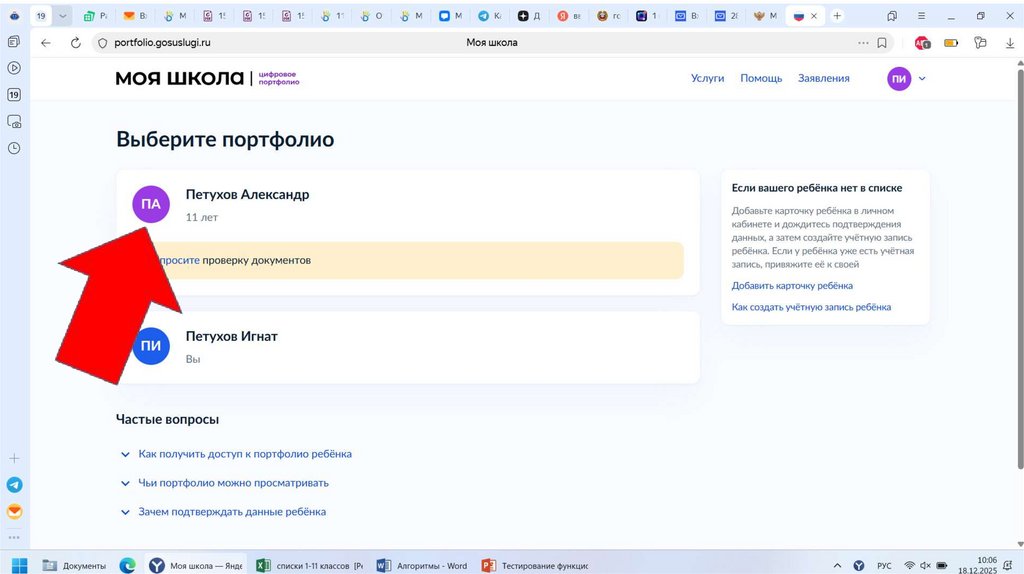Open the red adblock extension icon
The width and height of the screenshot is (1024, 574).
coord(922,42)
